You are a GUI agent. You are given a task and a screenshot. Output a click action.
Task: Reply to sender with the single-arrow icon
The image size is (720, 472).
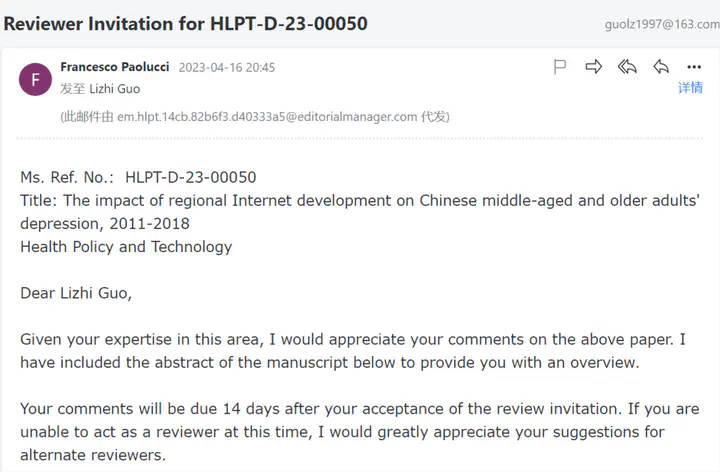(x=660, y=67)
